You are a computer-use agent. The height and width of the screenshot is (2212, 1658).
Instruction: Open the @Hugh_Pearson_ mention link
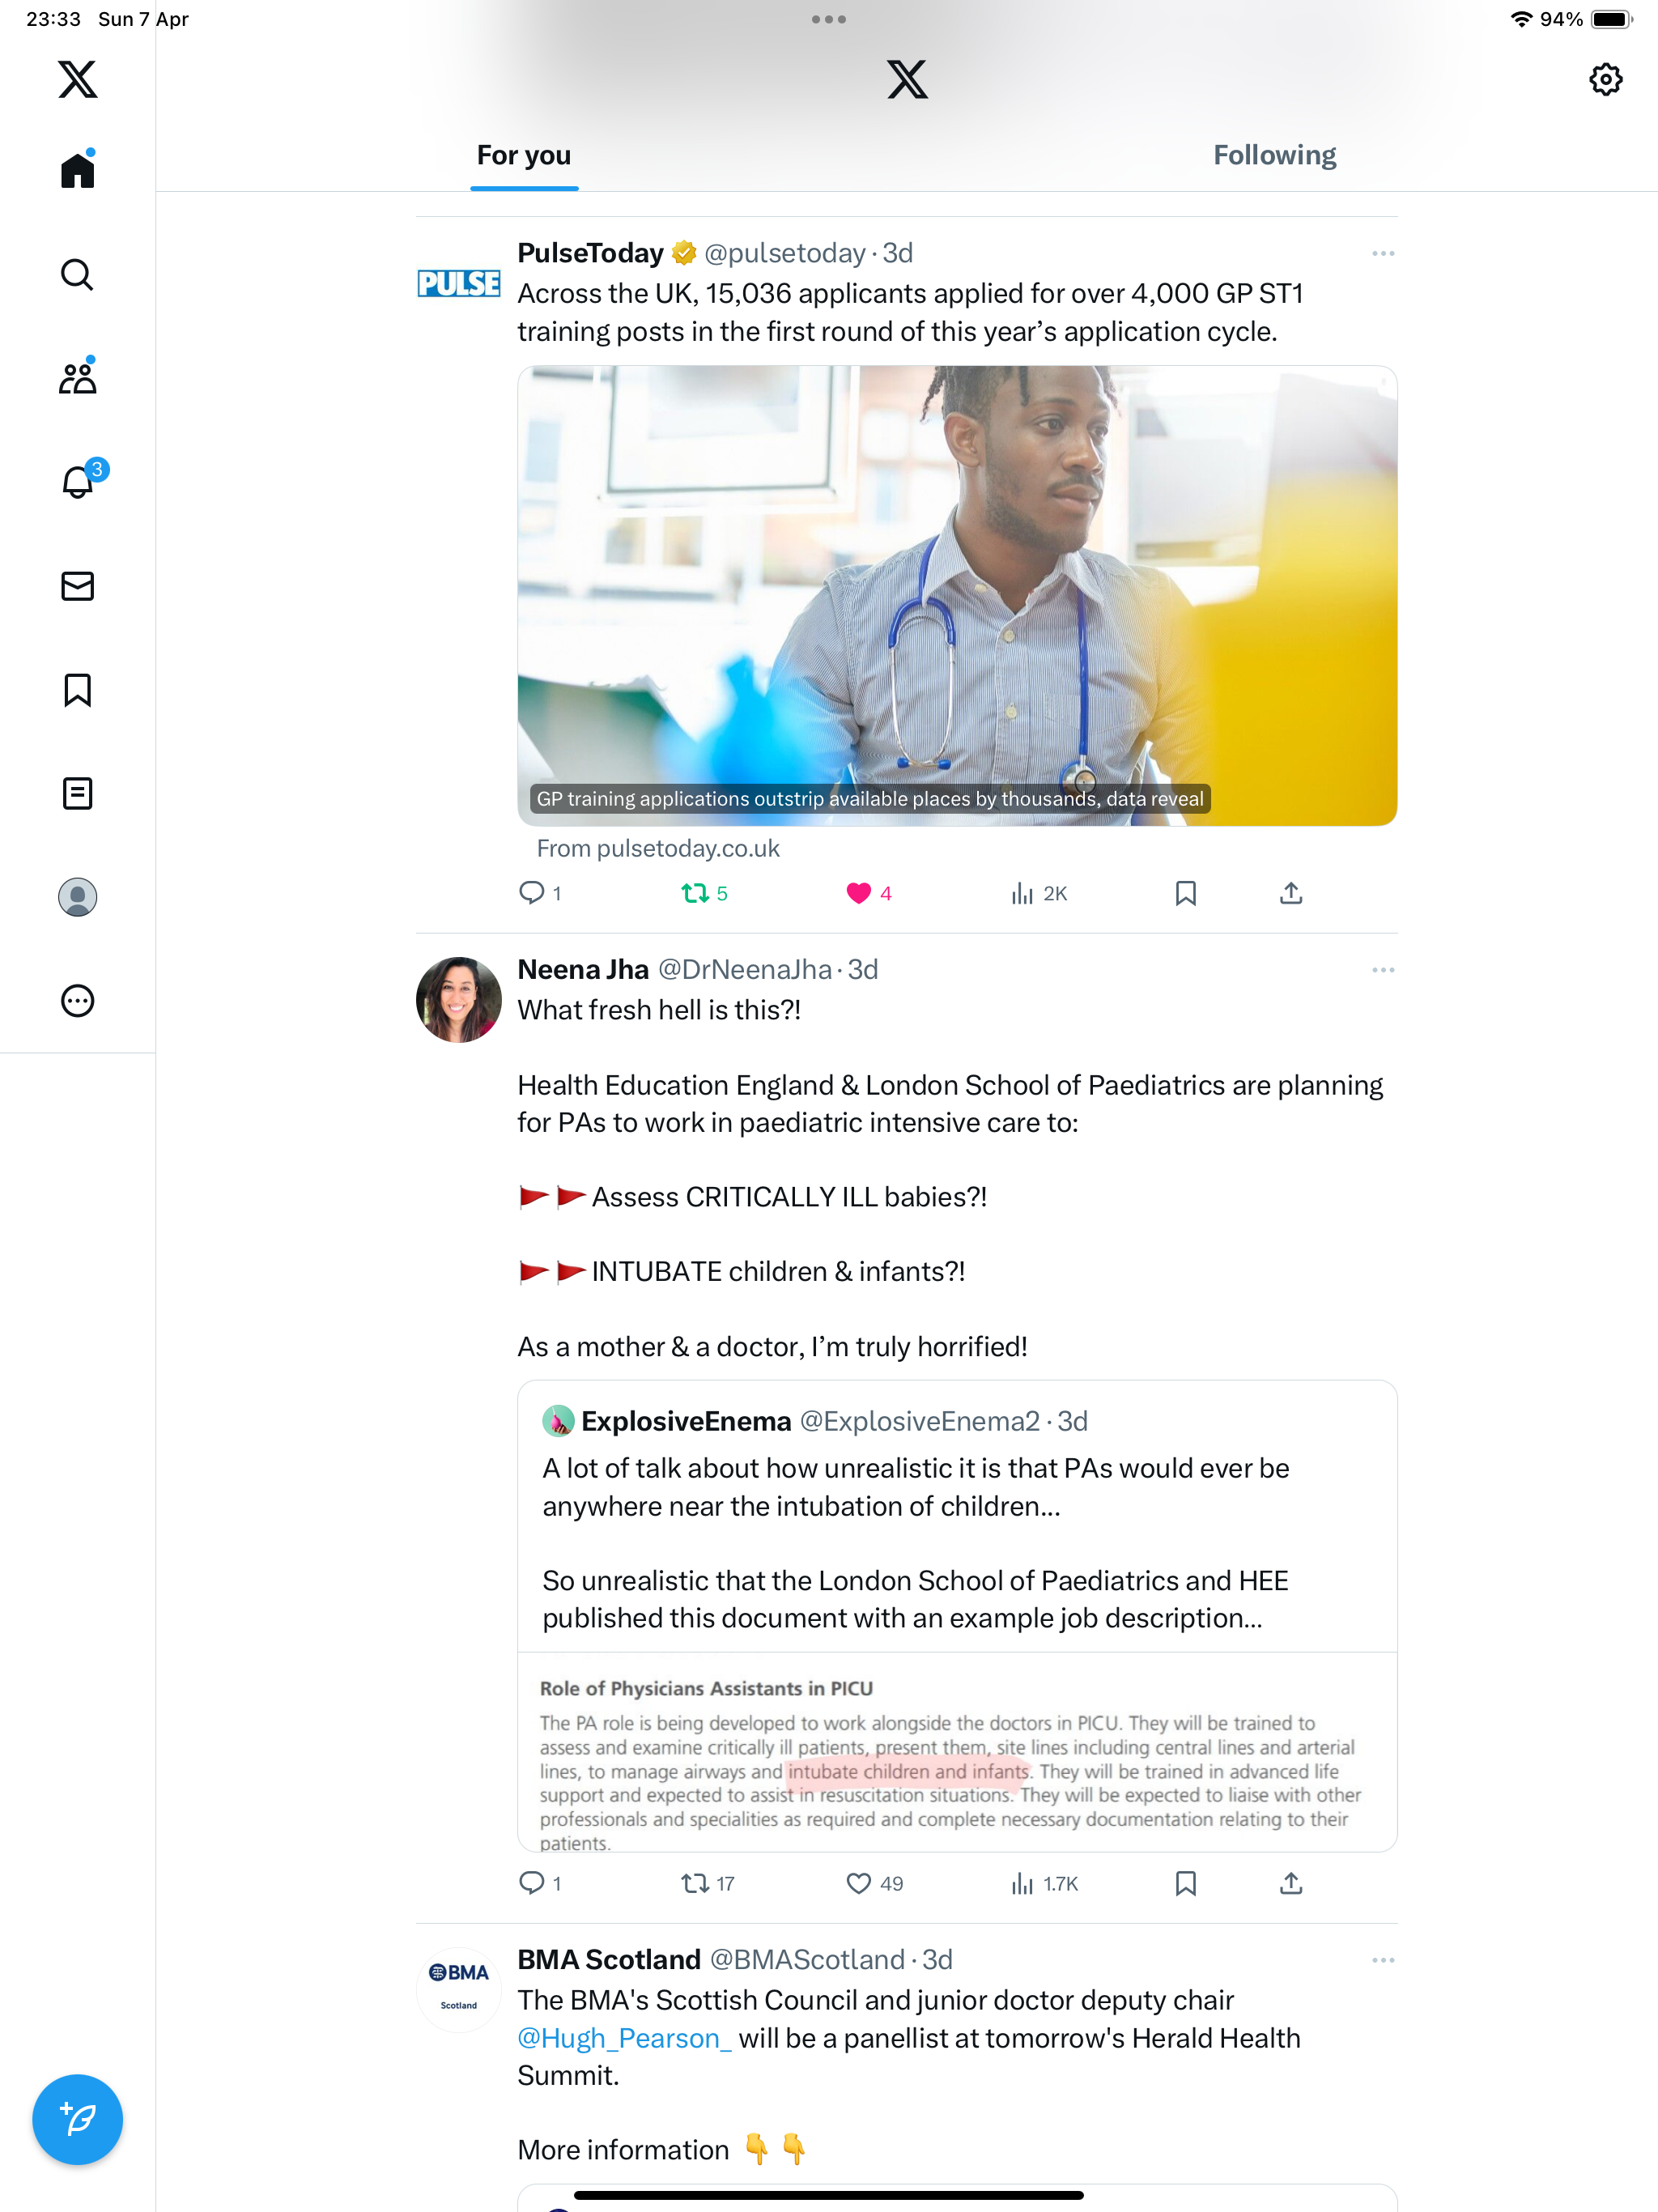pos(624,2038)
